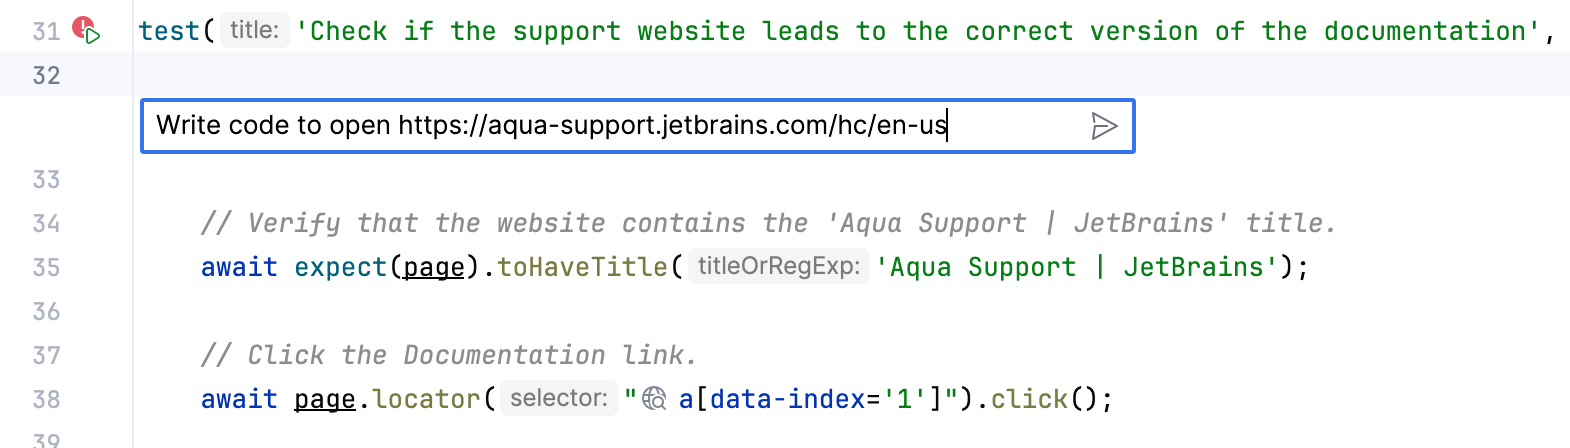1570x448 pixels.
Task: Click the 'titleOrRegExp:' parameter hint
Action: tap(778, 267)
